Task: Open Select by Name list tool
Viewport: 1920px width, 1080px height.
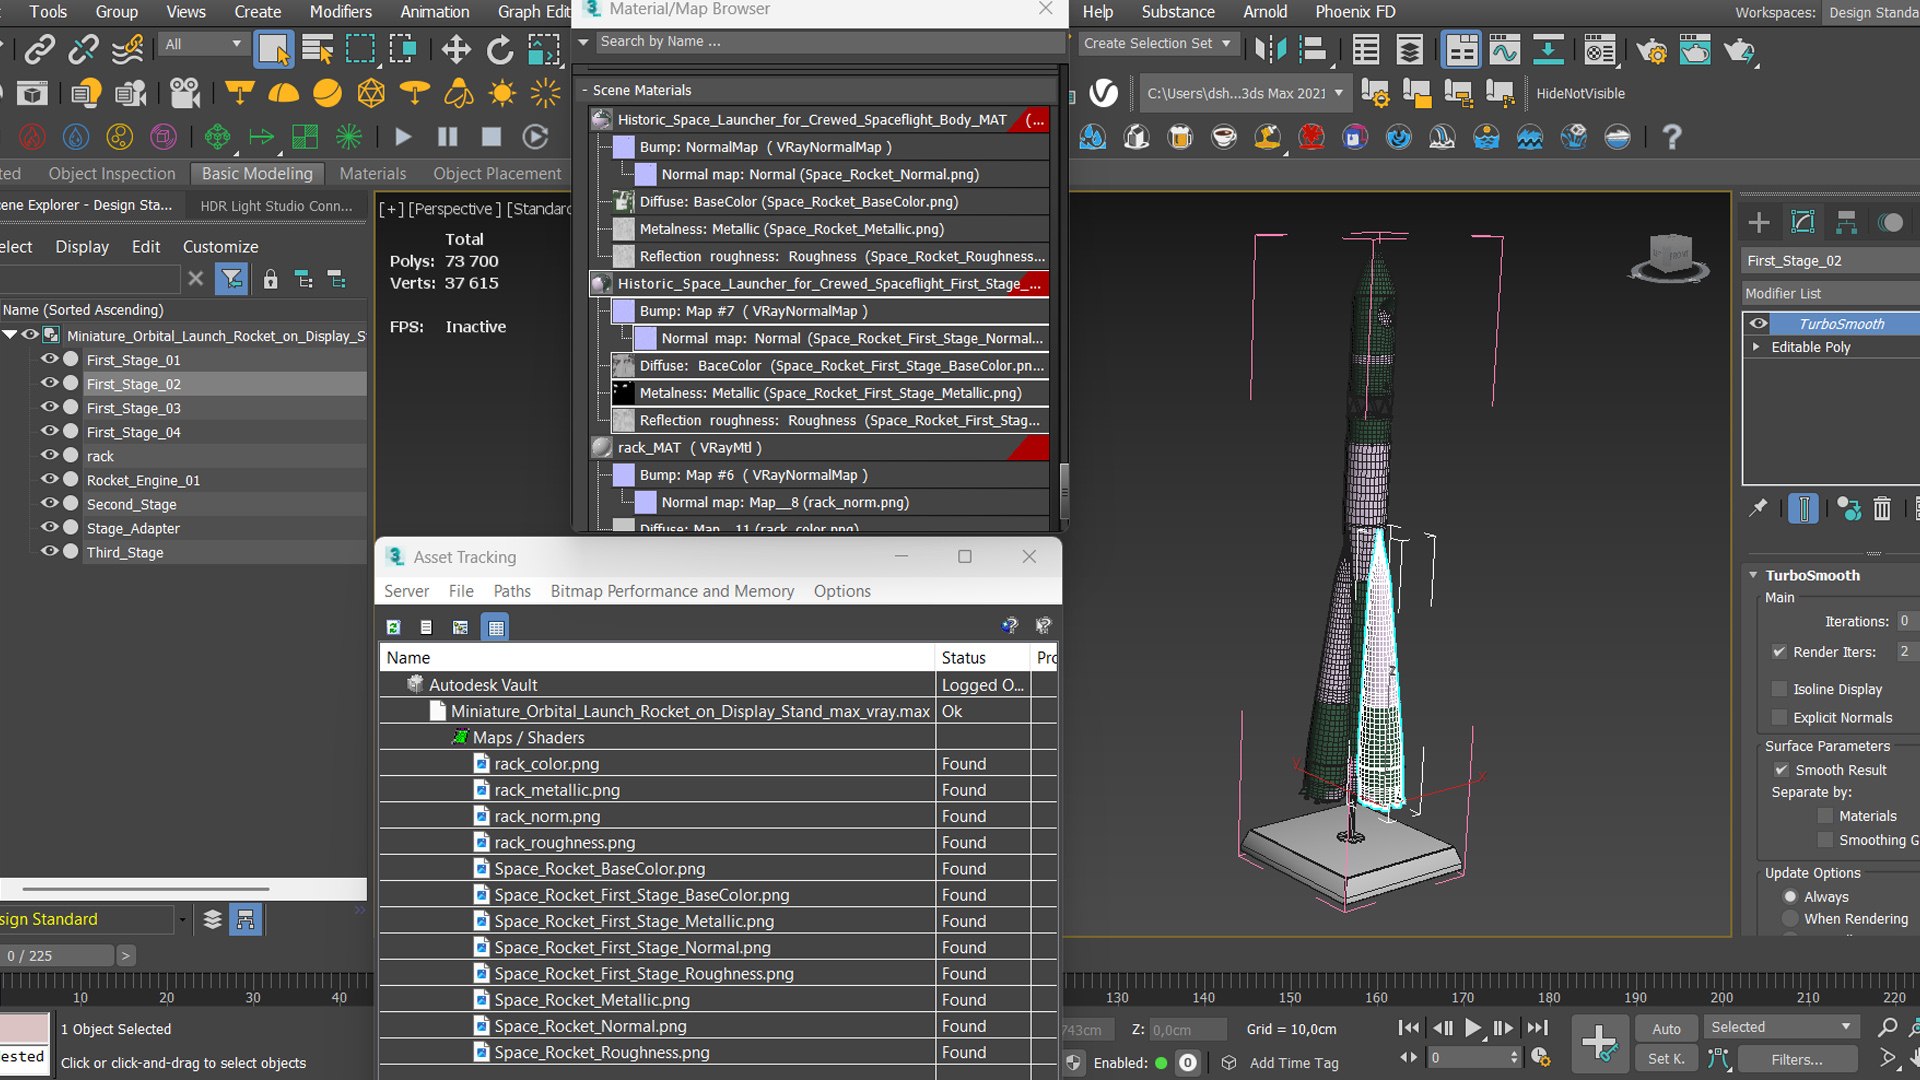Action: [x=317, y=48]
